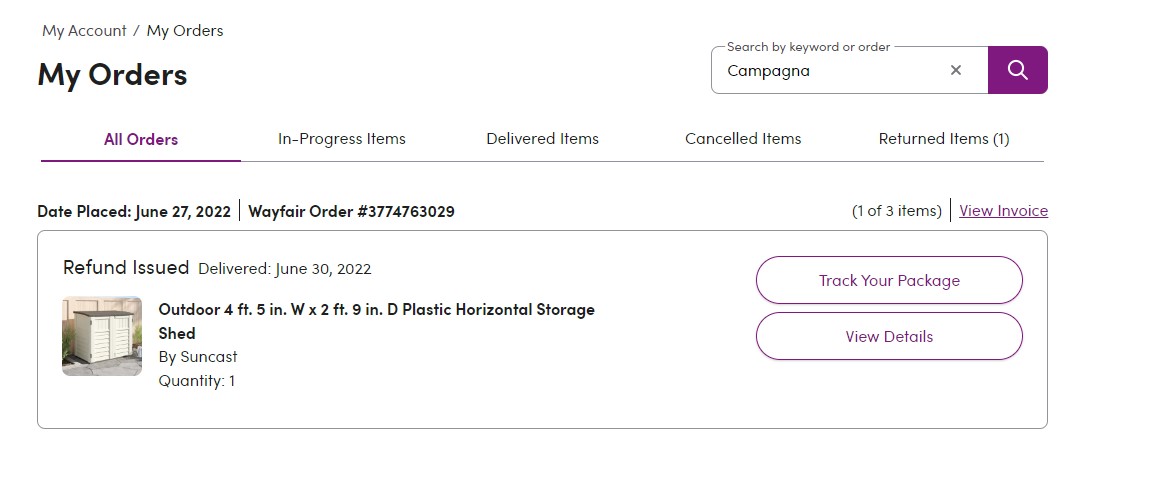Image resolution: width=1153 pixels, height=493 pixels.
Task: Click the 'By Suncast' brand text
Action: [x=198, y=357]
